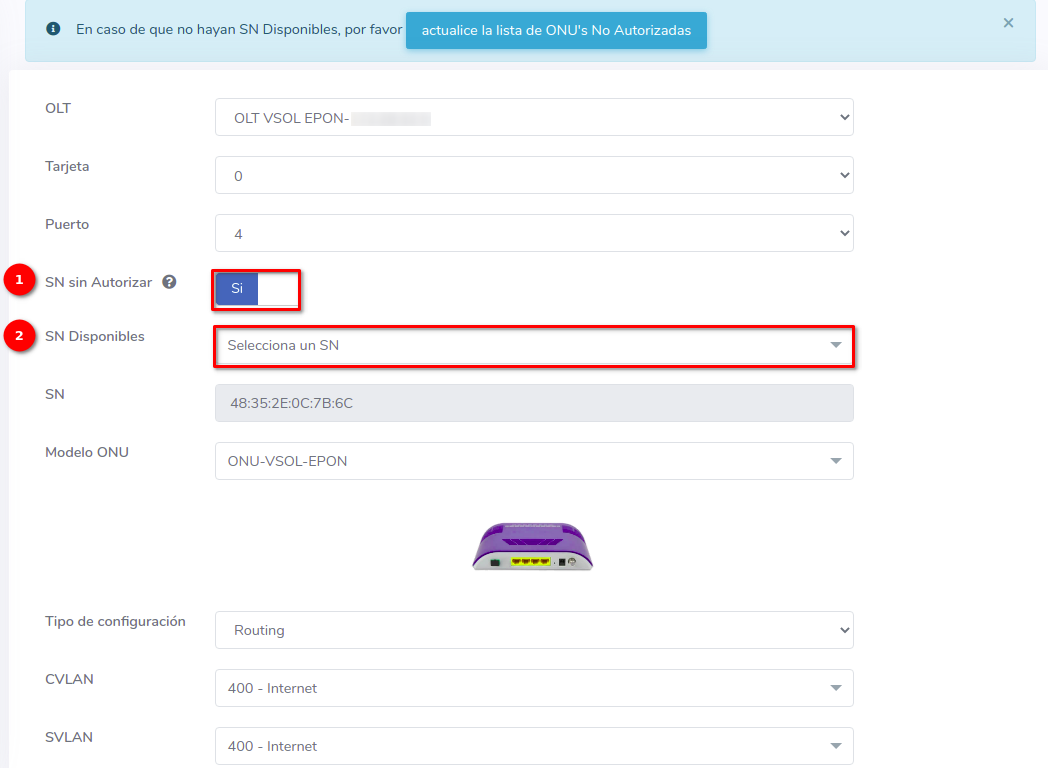The width and height of the screenshot is (1048, 768).
Task: Click the SN field showing the MAC address
Action: tap(534, 404)
